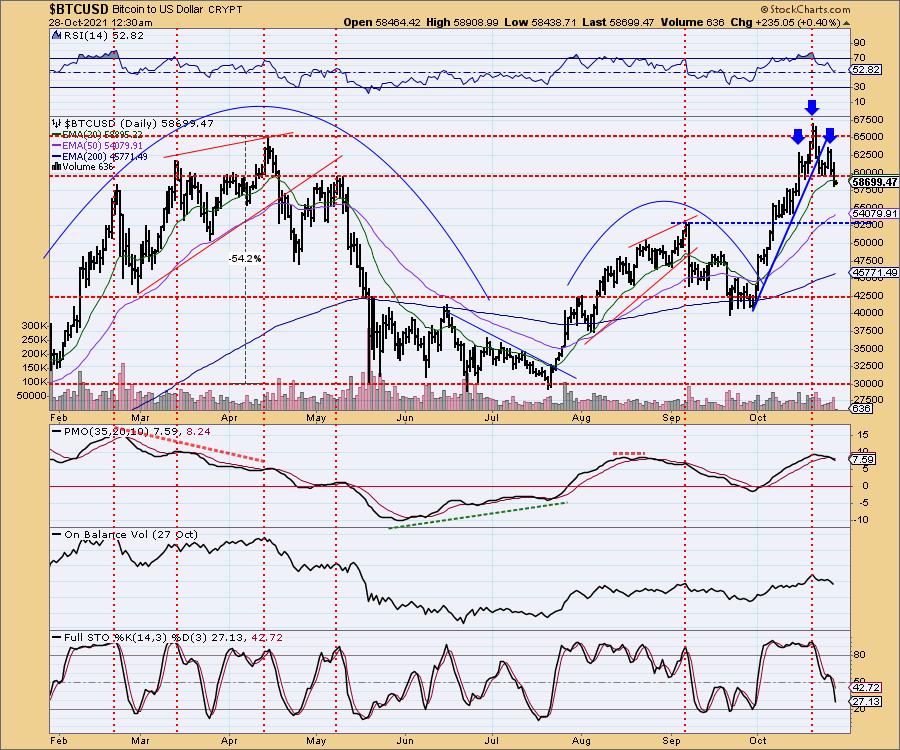Click the 'Bitcoin to US Dollar' name
The width and height of the screenshot is (900, 750).
158,10
